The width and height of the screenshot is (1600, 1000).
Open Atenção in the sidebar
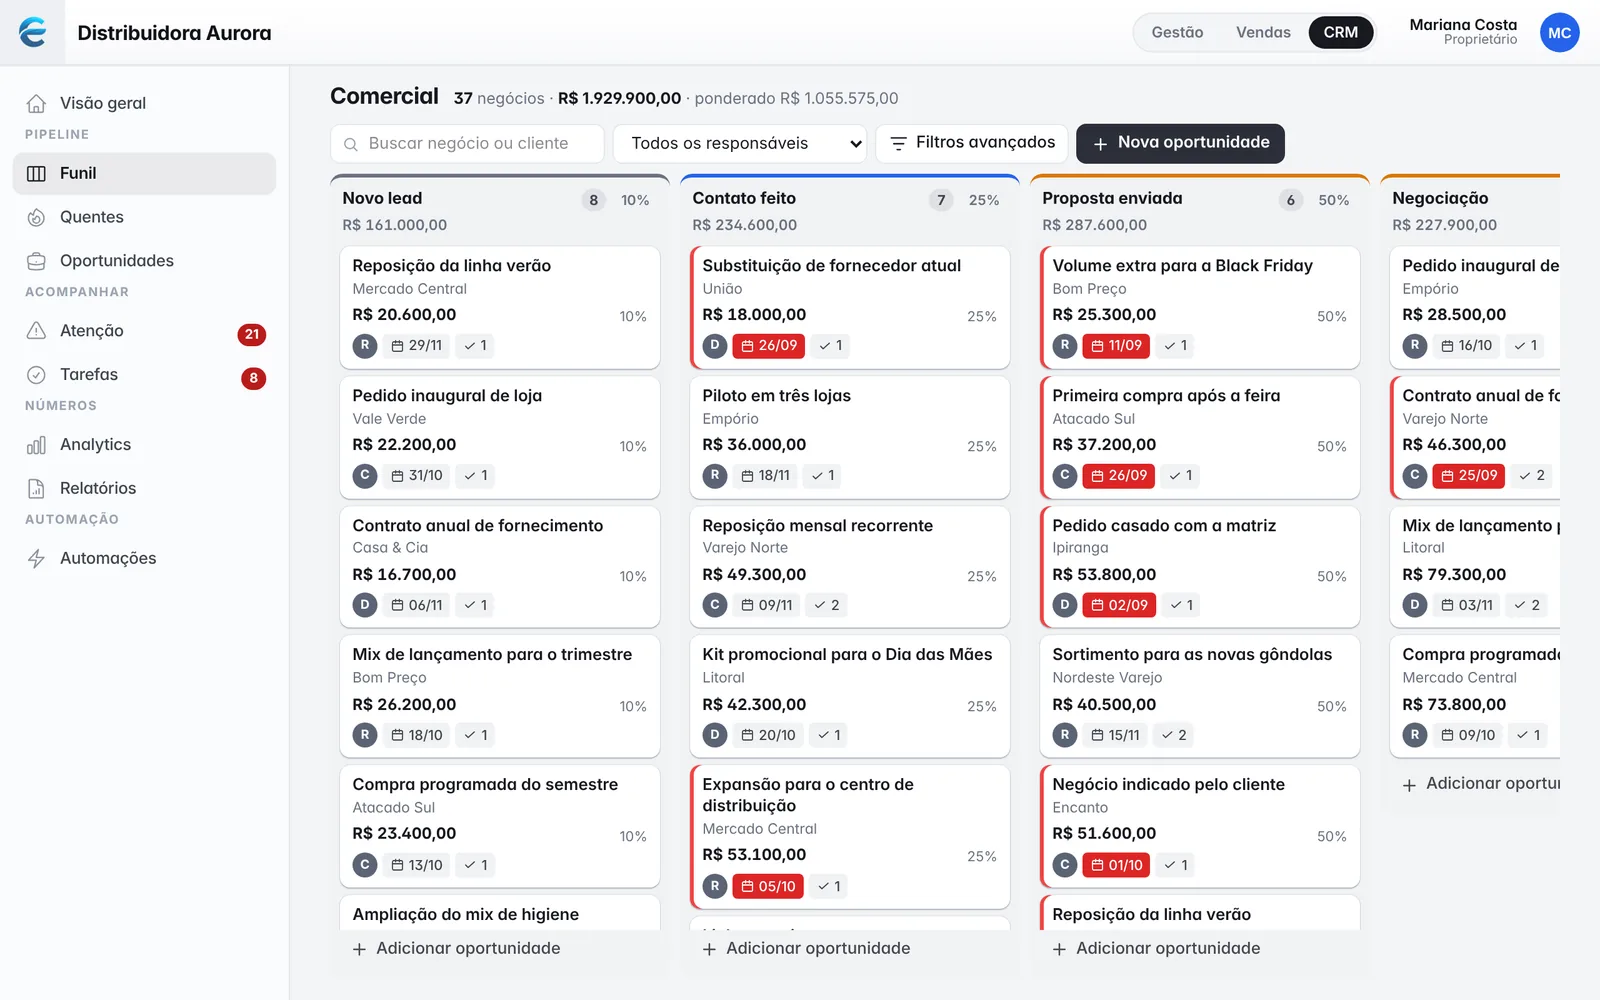[x=144, y=331]
